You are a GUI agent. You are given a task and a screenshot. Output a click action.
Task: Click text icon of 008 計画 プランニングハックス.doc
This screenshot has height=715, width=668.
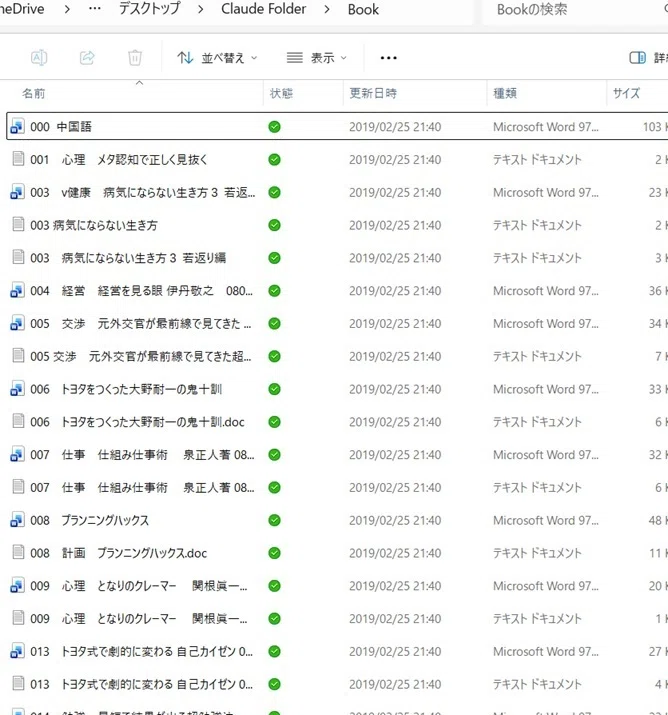pyautogui.click(x=18, y=553)
